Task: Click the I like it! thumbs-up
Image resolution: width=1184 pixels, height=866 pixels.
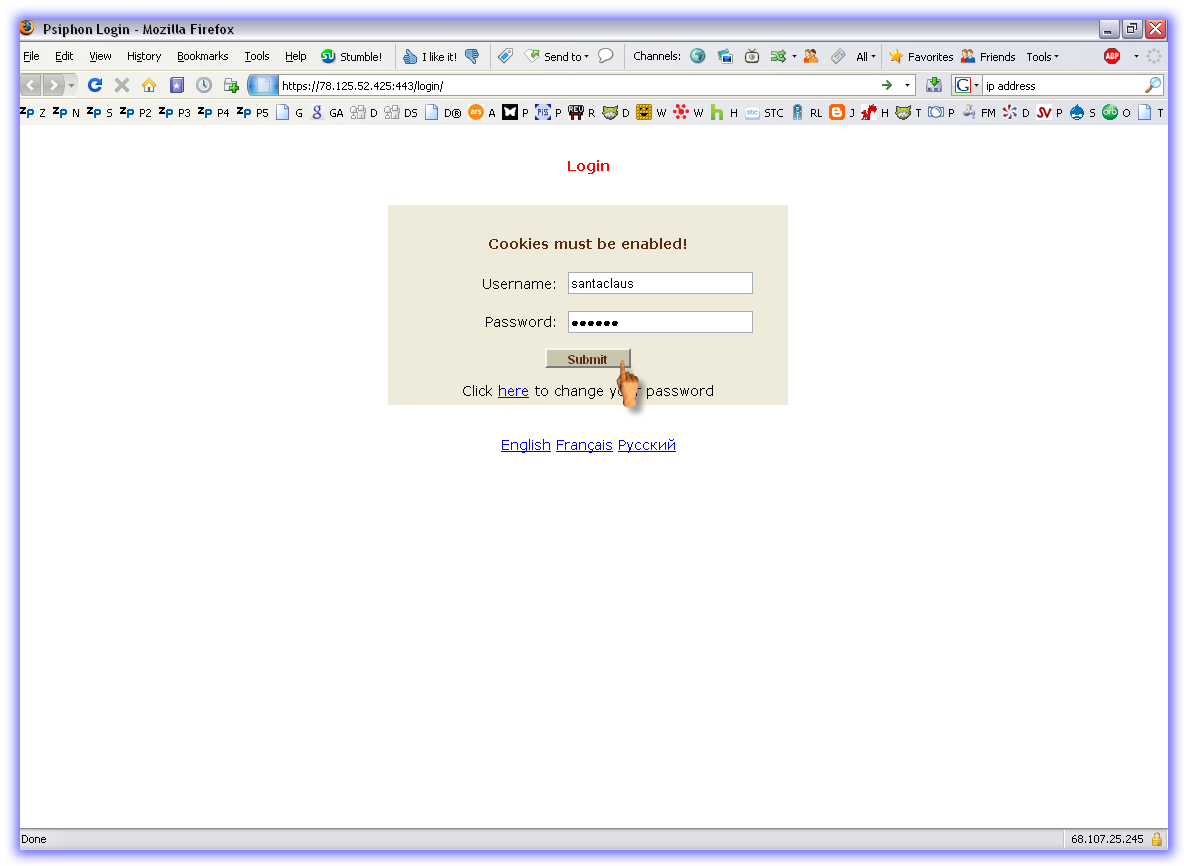Action: (x=430, y=57)
